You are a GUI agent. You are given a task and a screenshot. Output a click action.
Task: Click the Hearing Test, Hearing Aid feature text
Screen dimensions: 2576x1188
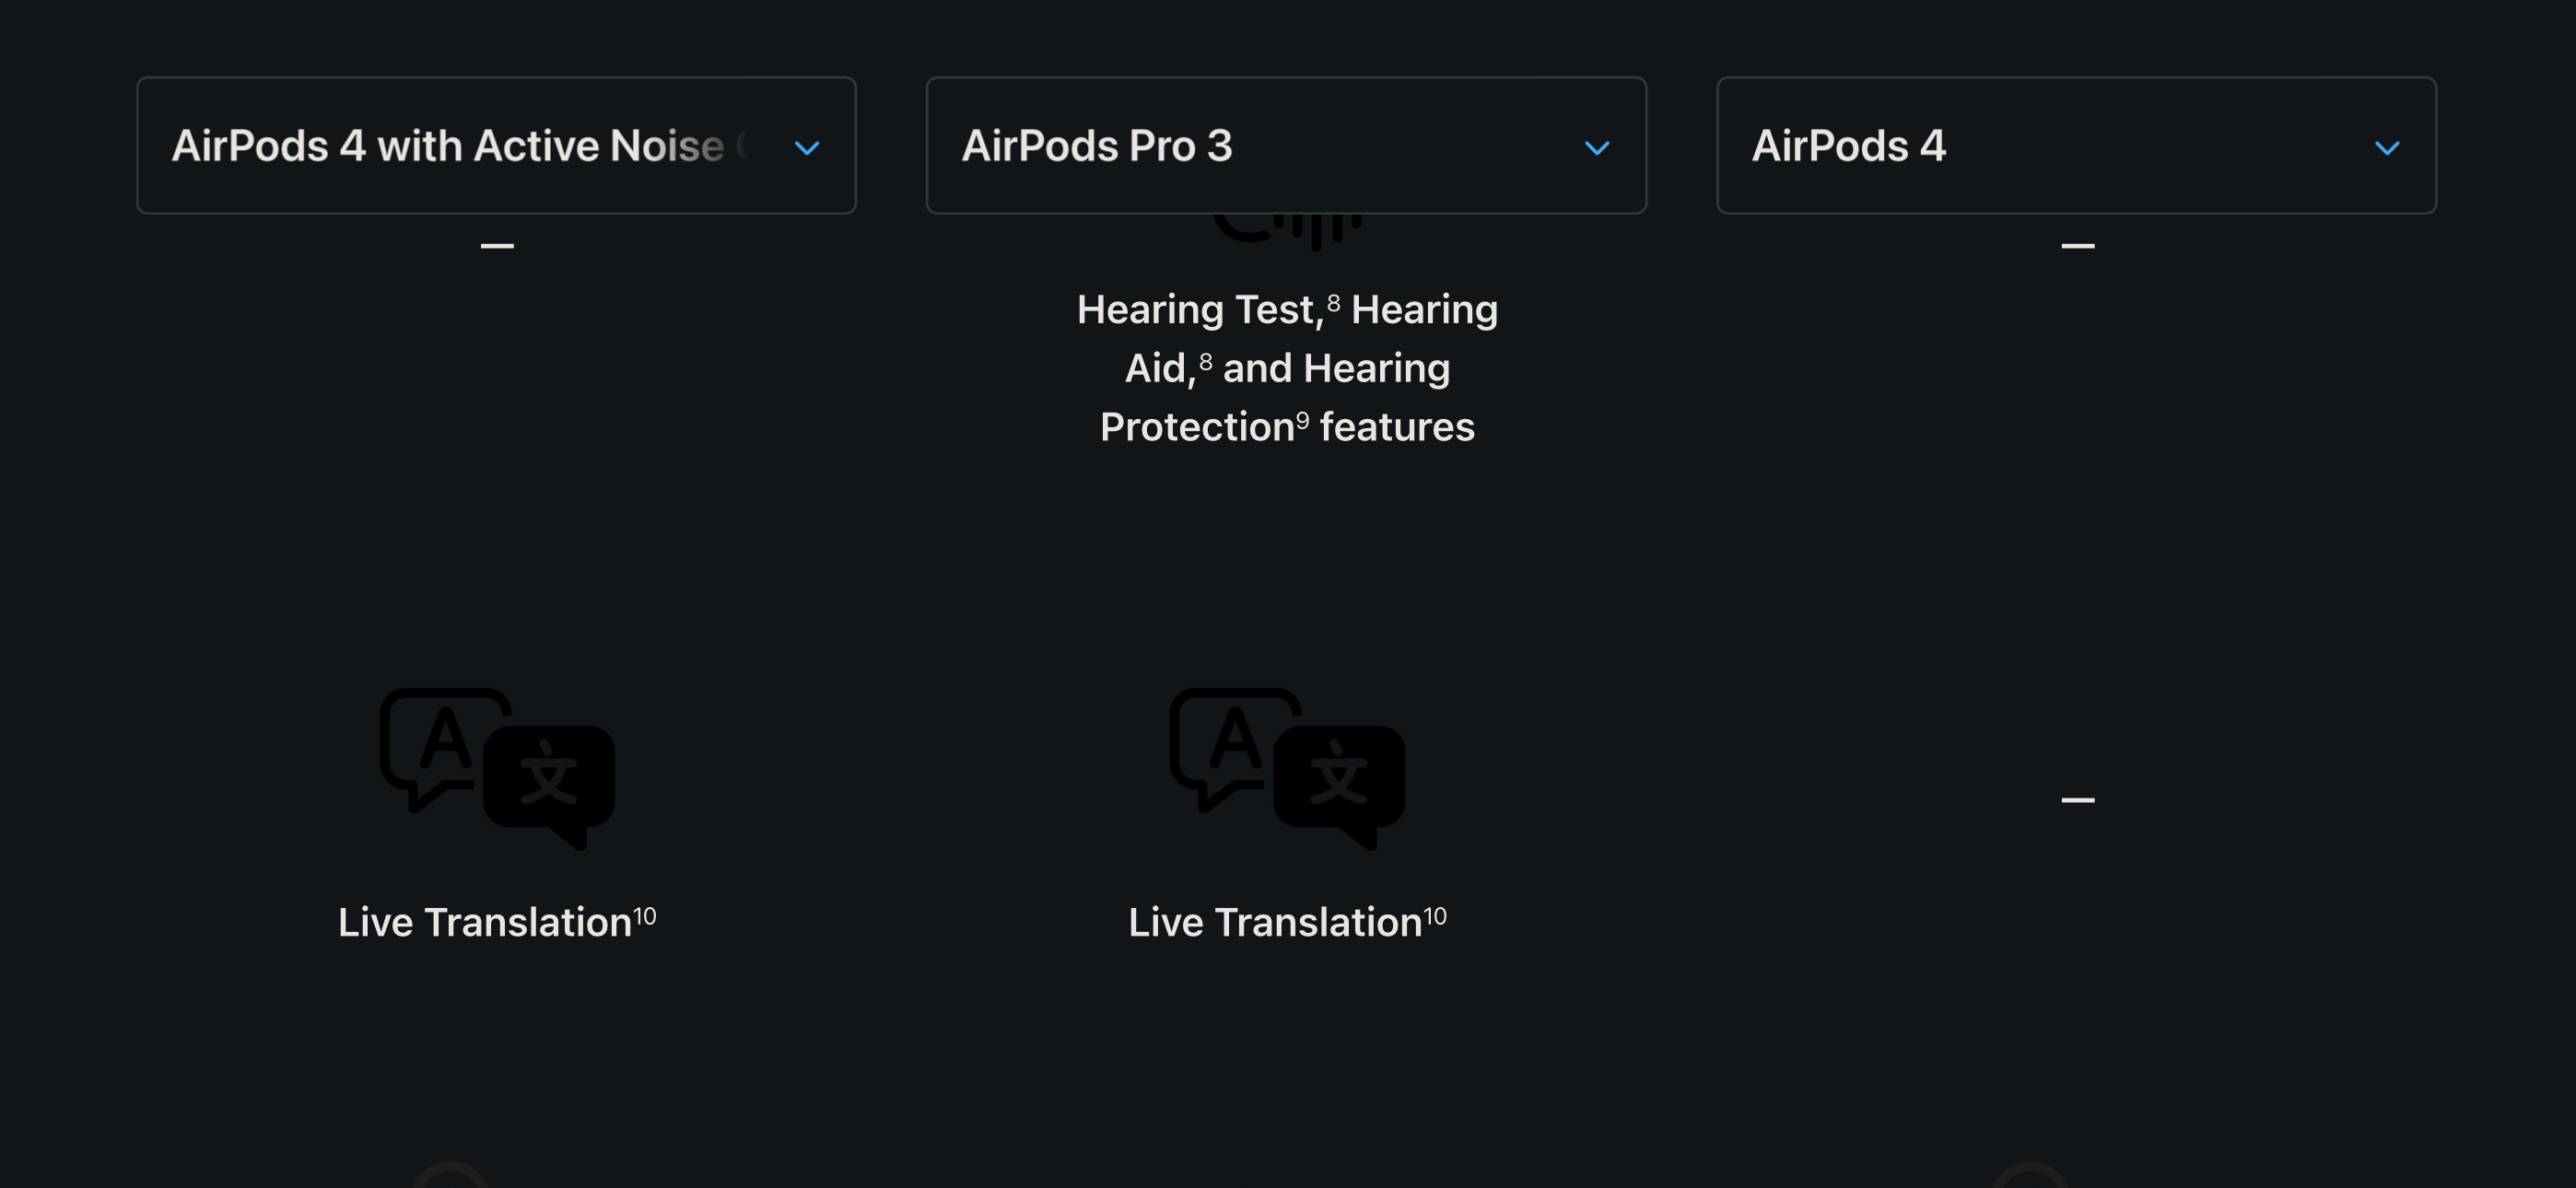1287,368
